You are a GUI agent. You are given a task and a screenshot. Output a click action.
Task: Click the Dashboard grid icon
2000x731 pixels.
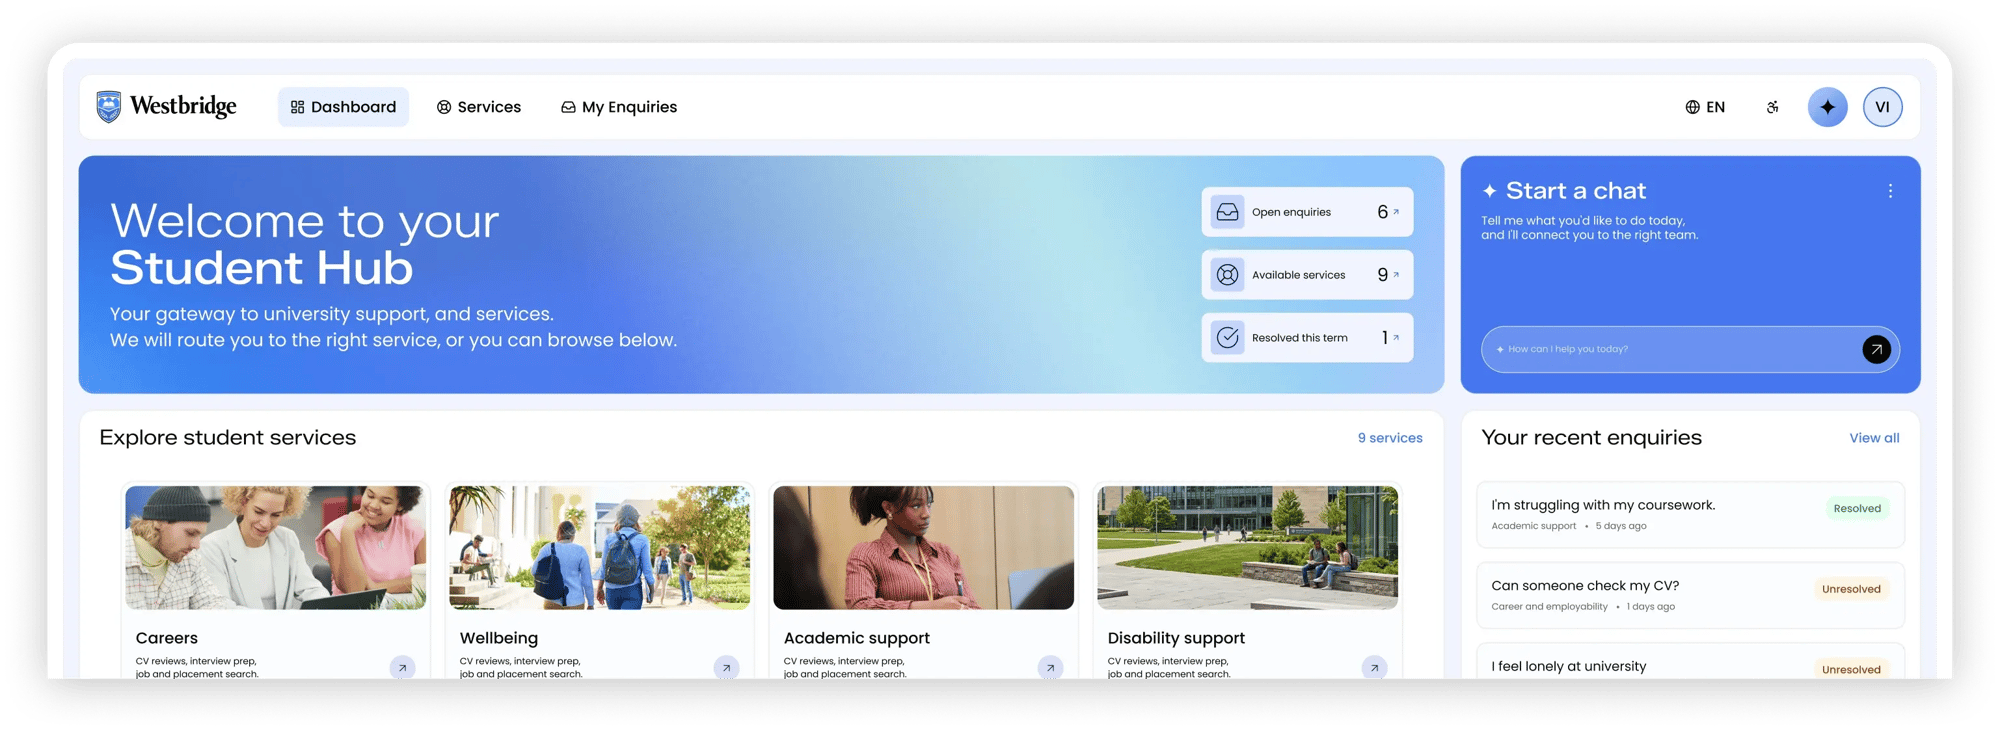coord(297,107)
